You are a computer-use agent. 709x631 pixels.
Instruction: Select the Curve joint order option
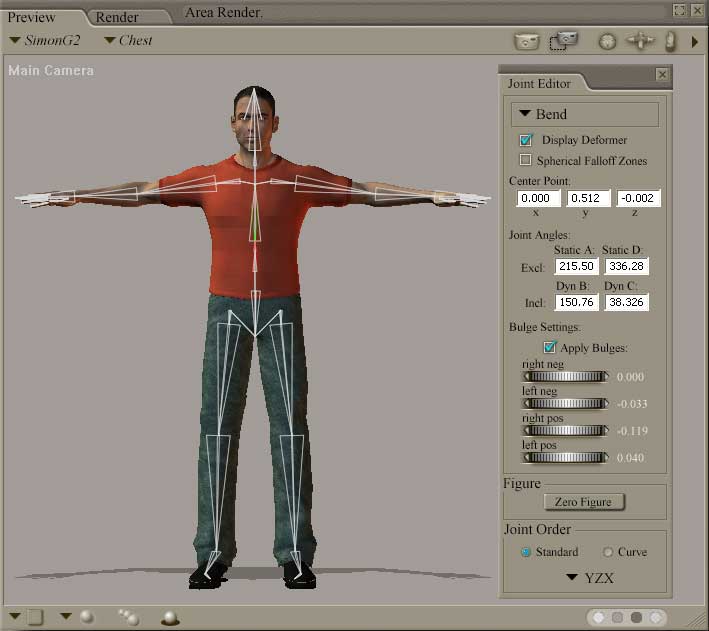pos(608,552)
